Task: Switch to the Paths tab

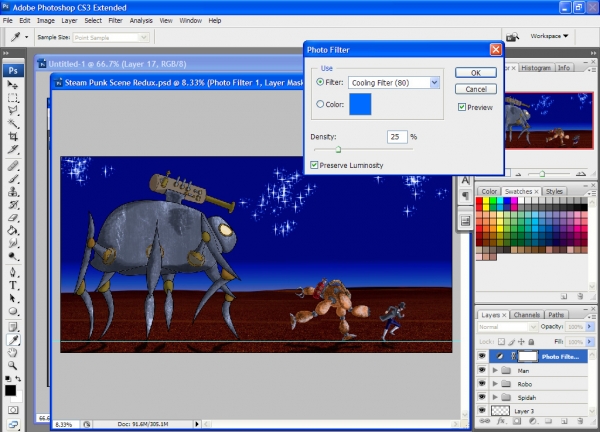Action: [556, 315]
